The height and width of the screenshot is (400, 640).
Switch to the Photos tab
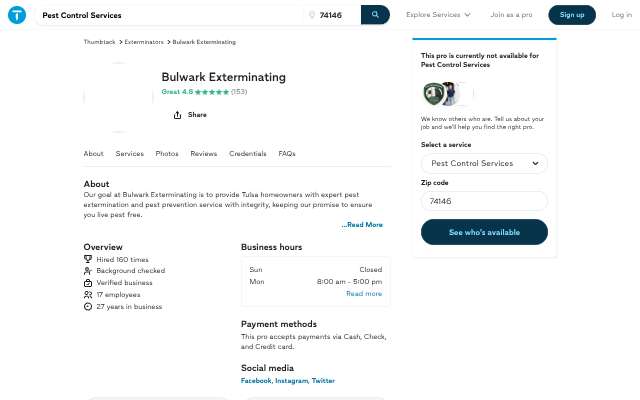click(167, 153)
